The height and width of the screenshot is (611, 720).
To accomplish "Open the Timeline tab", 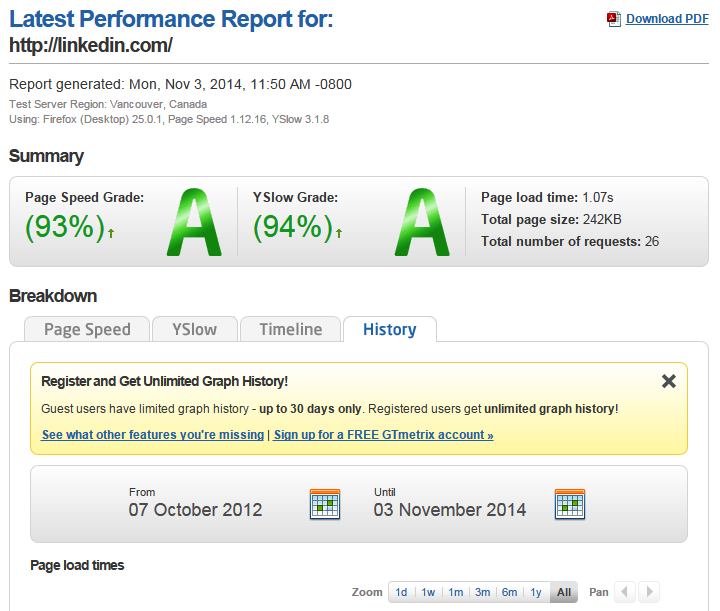I will click(291, 329).
